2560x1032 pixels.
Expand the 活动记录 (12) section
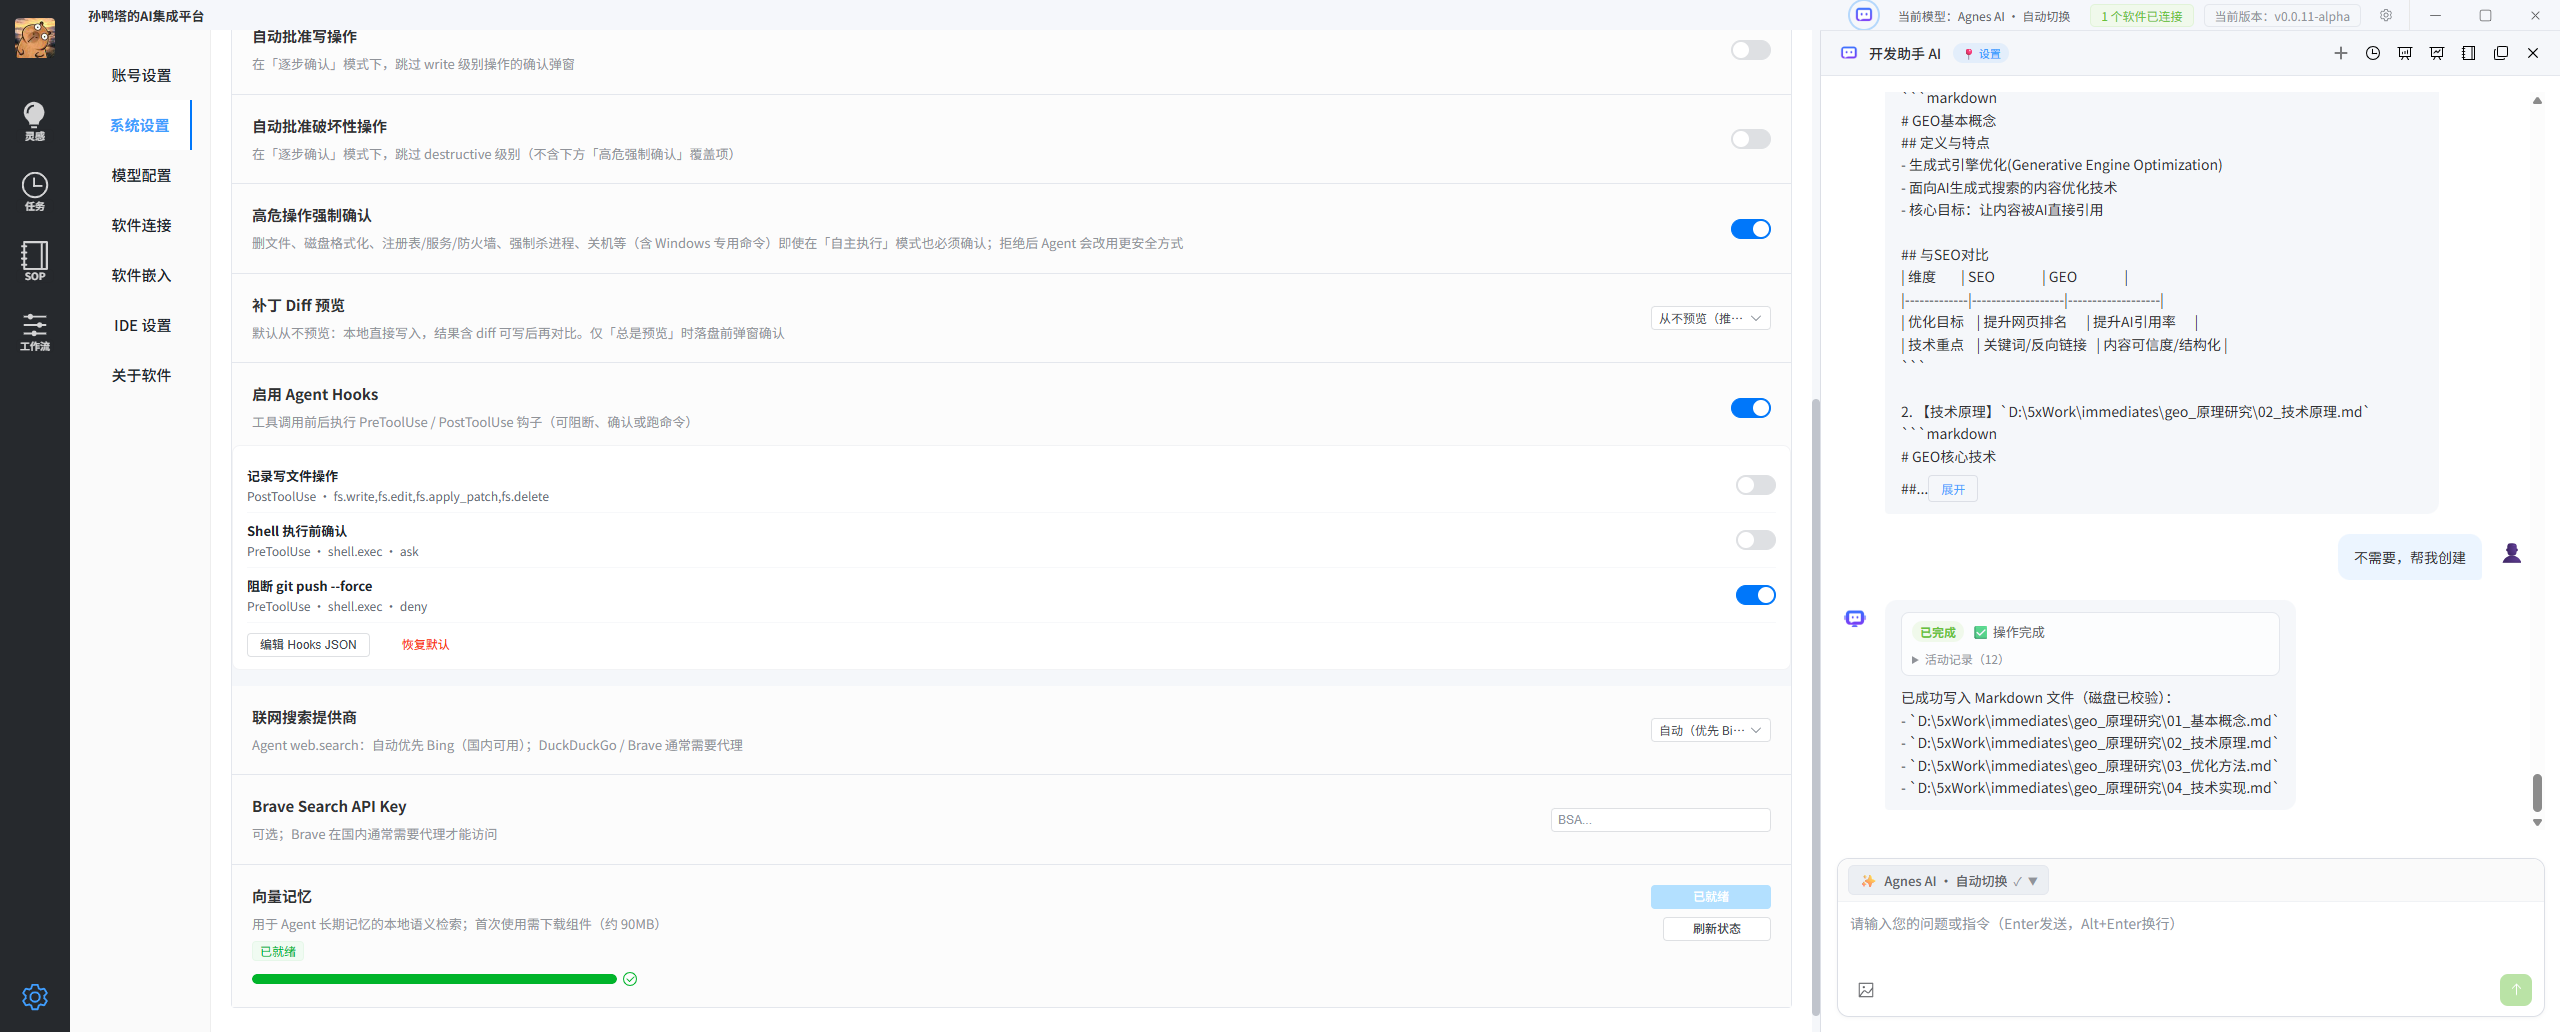[x=1957, y=659]
